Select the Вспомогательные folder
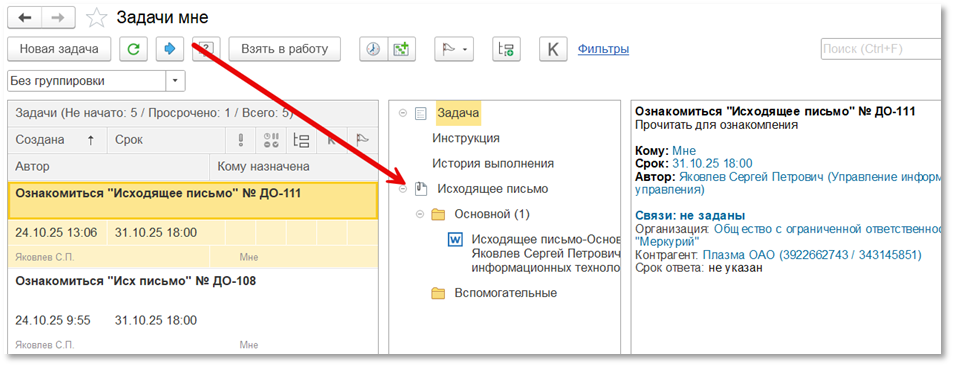 [506, 293]
